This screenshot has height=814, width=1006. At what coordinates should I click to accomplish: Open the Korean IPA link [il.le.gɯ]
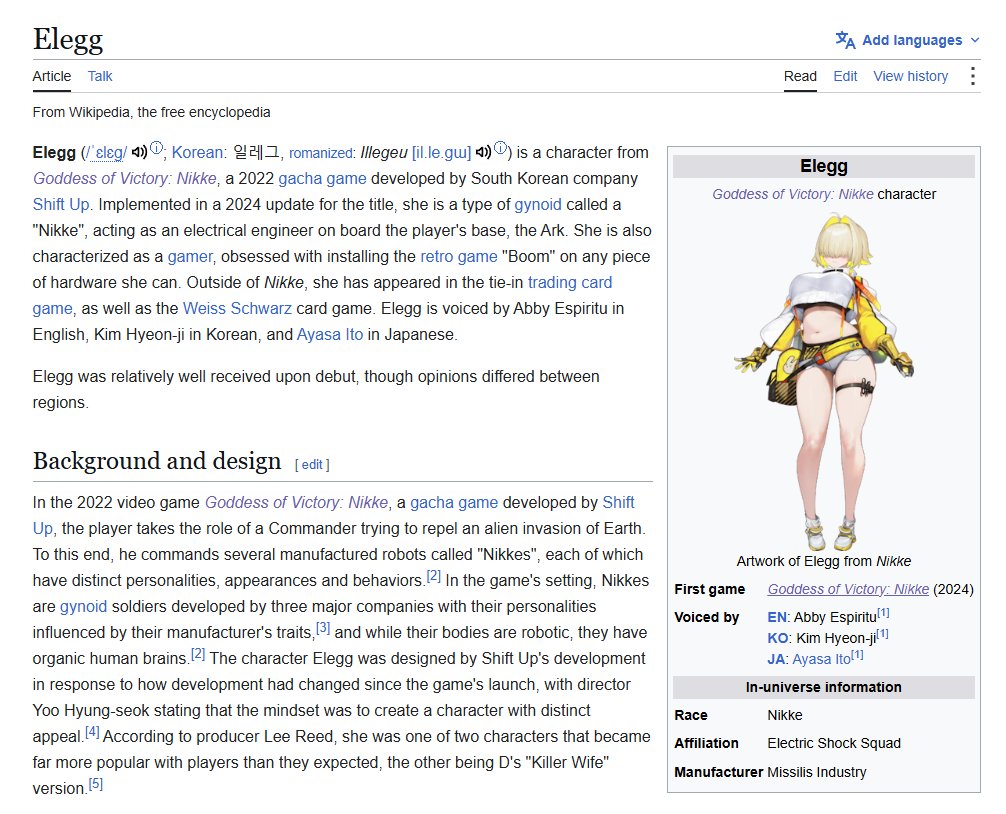click(441, 153)
